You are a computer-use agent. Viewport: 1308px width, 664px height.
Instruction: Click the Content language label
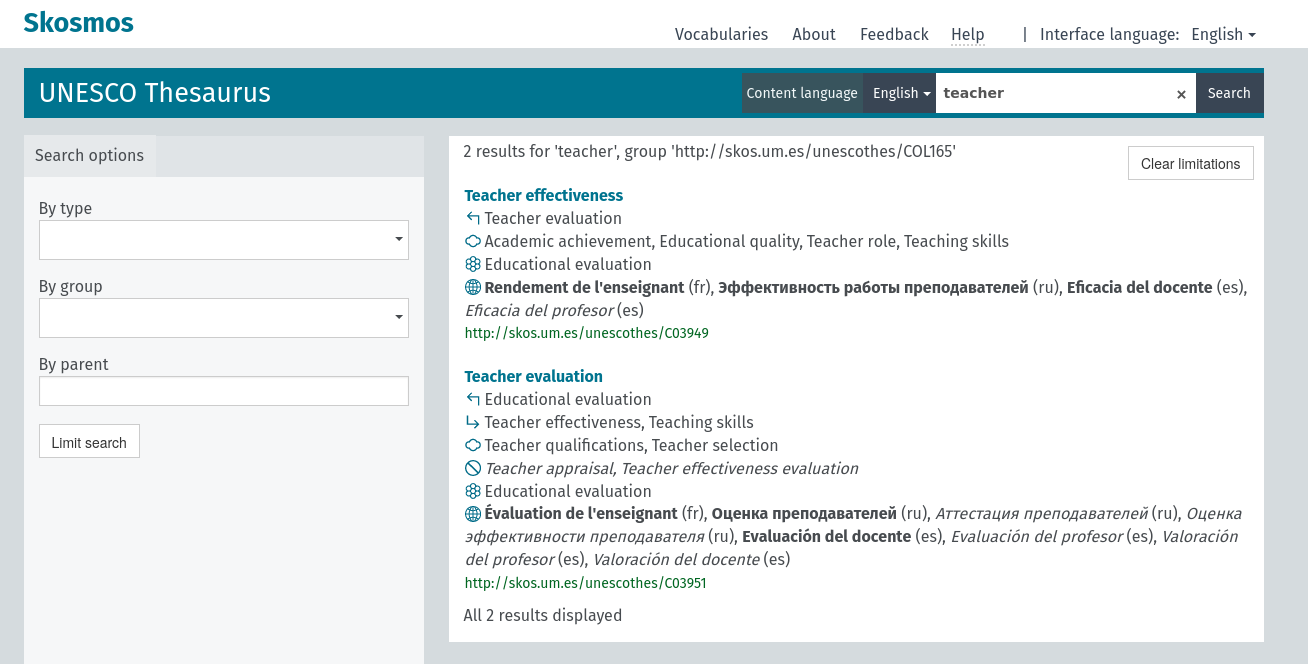click(802, 93)
